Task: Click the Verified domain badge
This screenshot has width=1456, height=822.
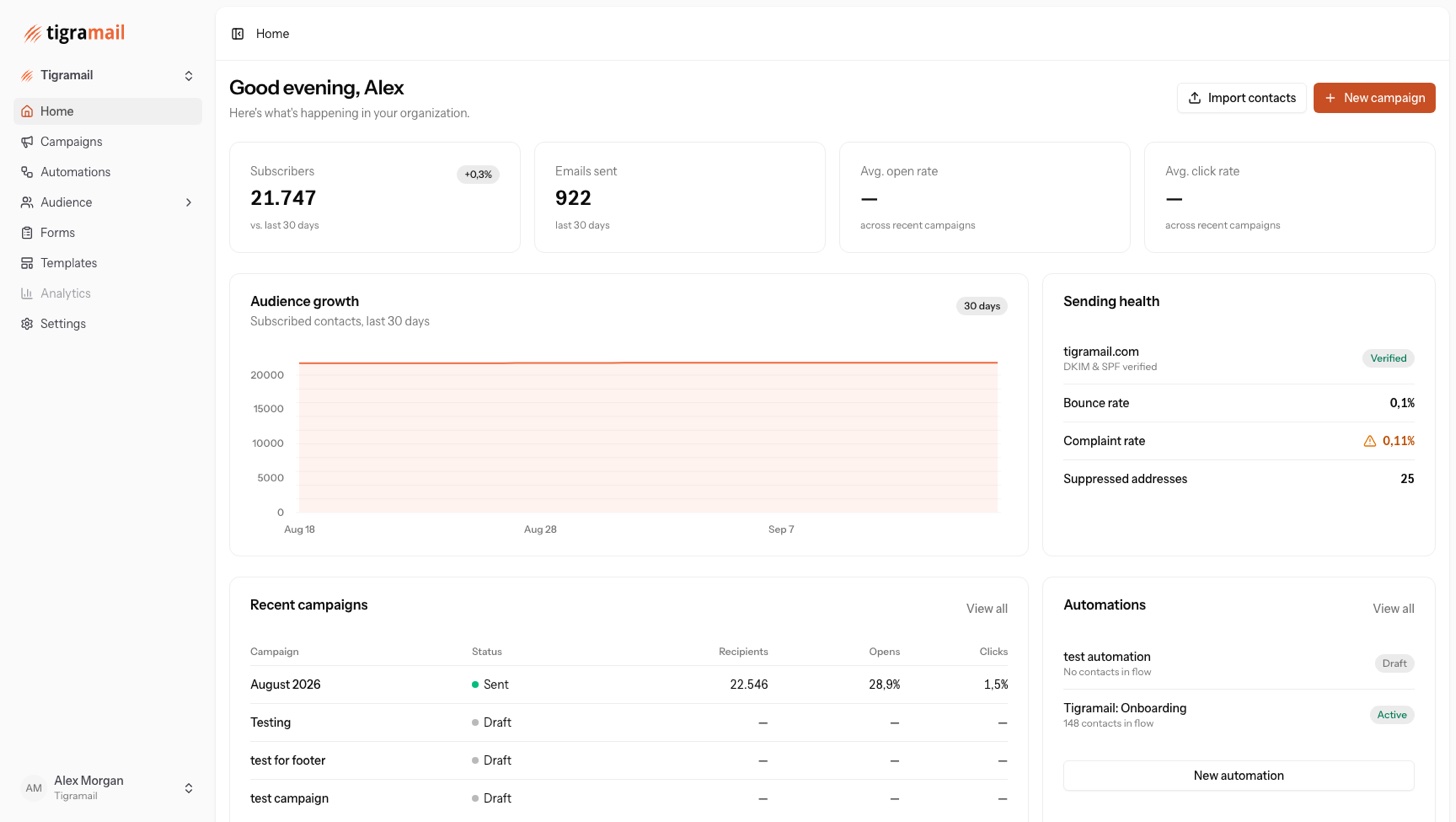Action: click(x=1388, y=358)
